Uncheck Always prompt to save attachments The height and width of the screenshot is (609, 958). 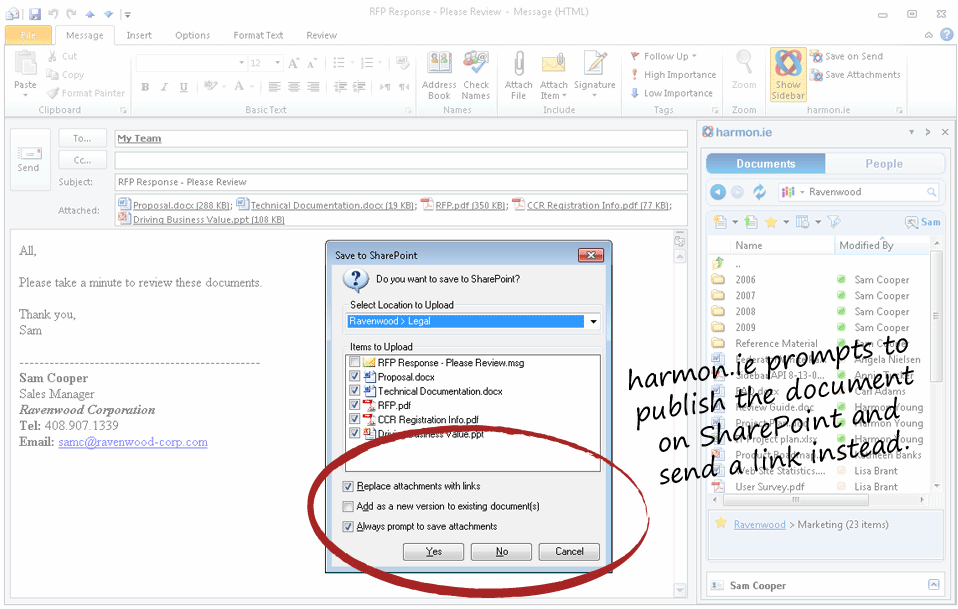click(348, 527)
